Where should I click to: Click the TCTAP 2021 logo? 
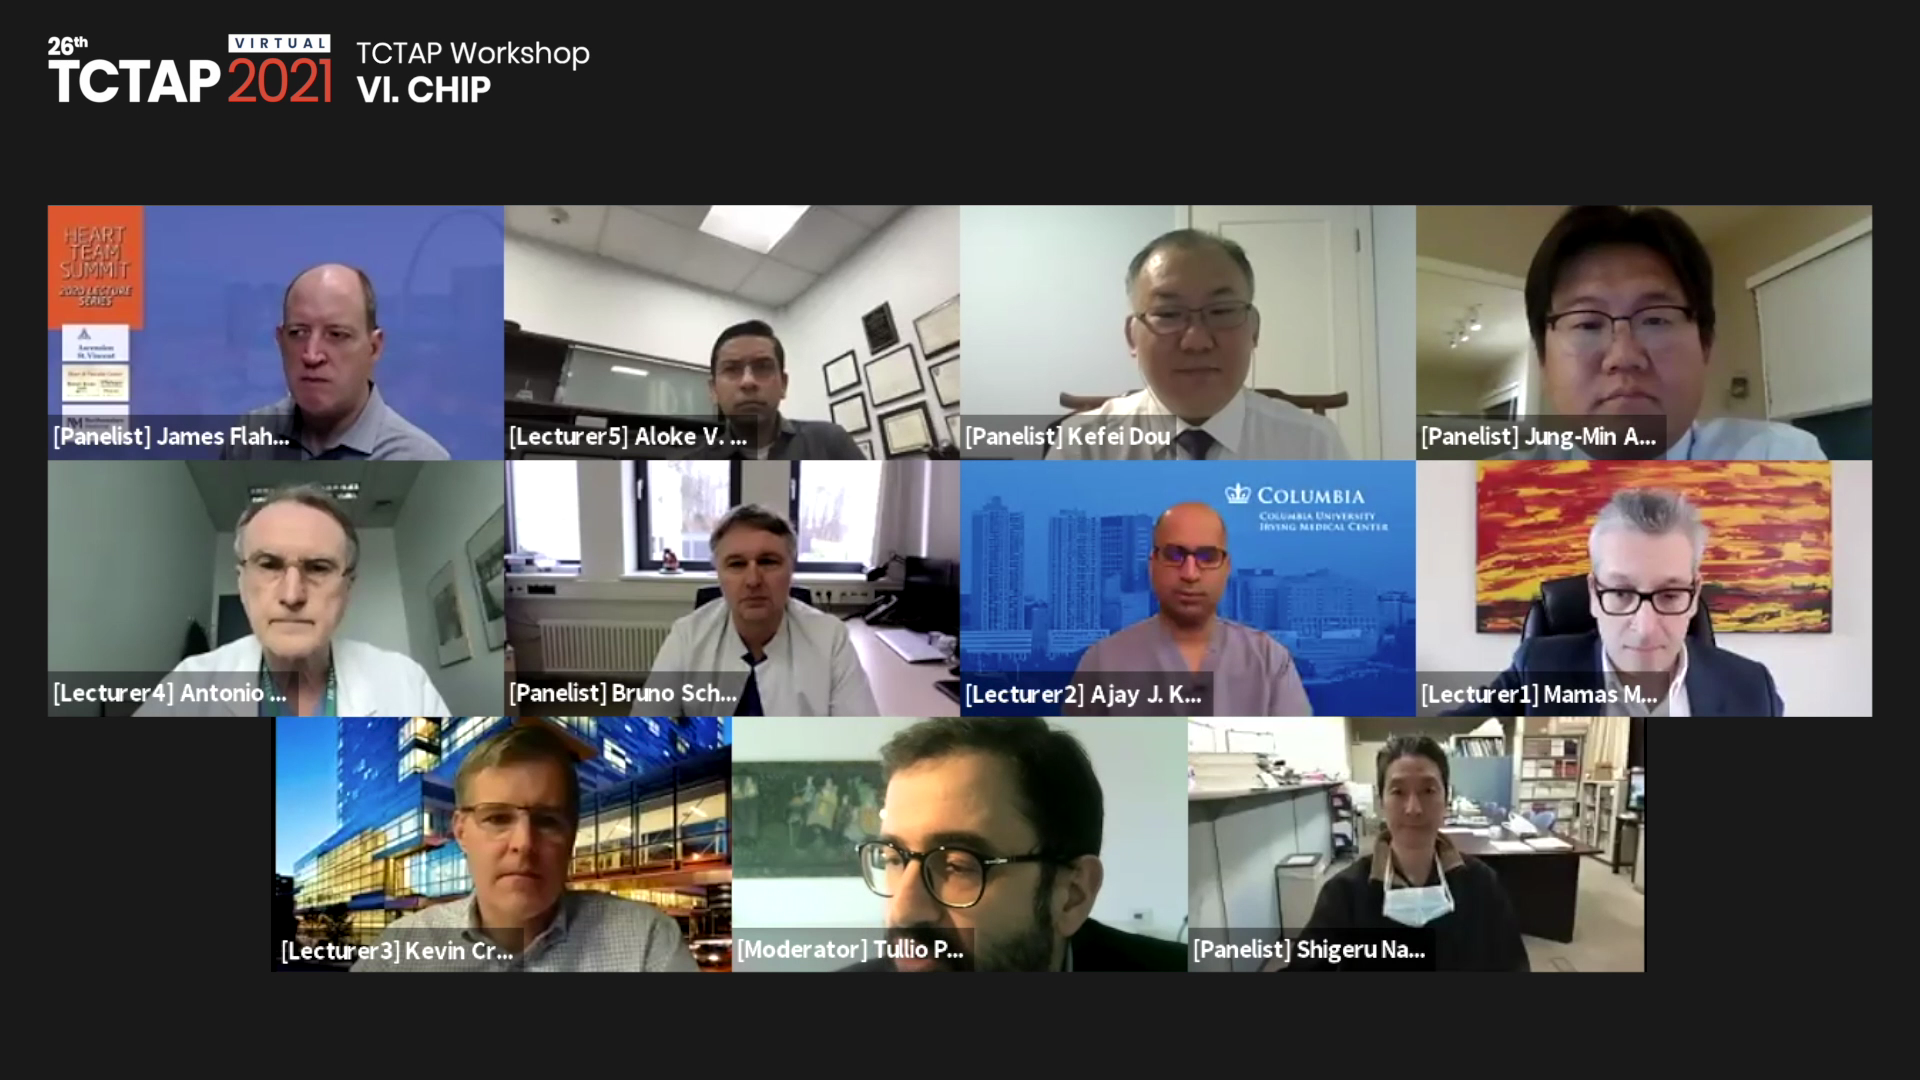click(190, 71)
